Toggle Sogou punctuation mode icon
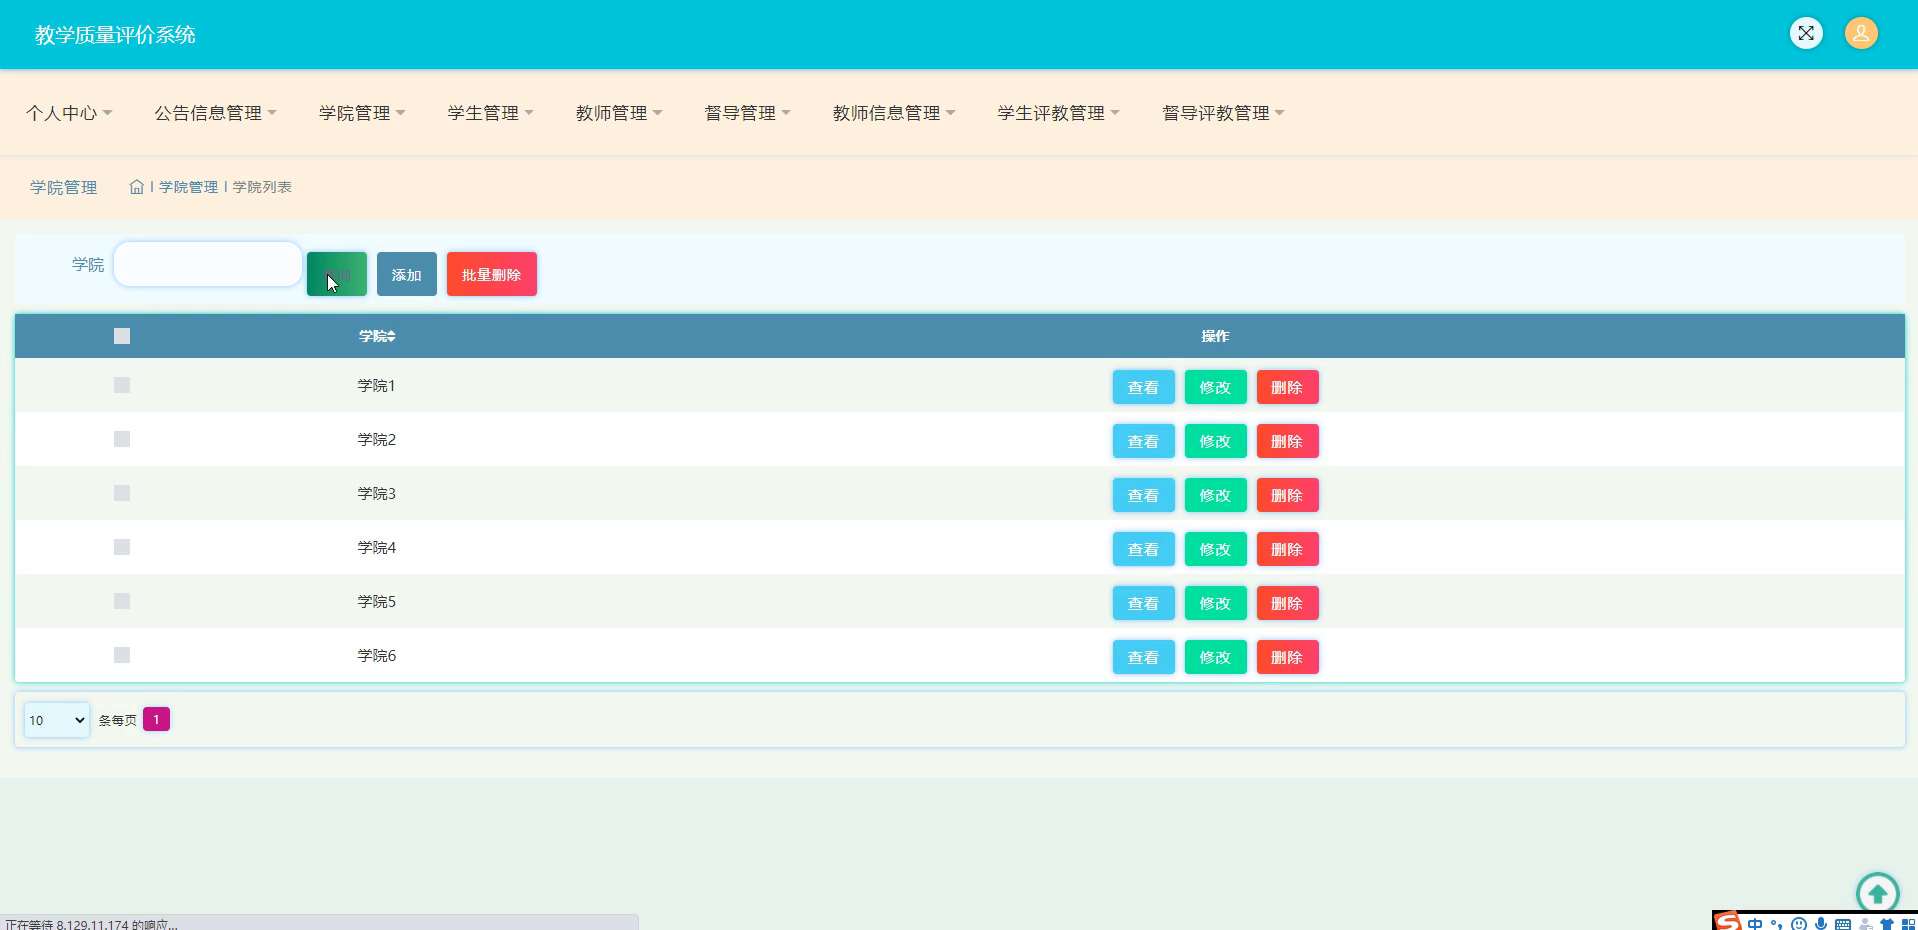The image size is (1918, 930). pyautogui.click(x=1777, y=924)
